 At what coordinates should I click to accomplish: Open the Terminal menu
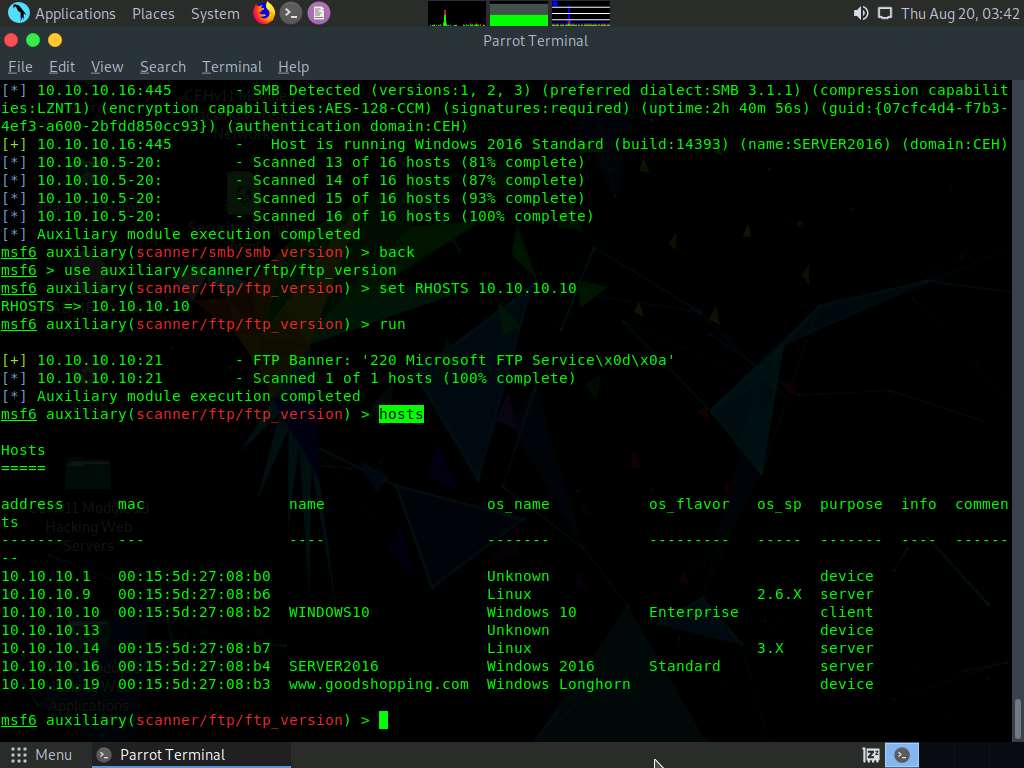point(232,67)
